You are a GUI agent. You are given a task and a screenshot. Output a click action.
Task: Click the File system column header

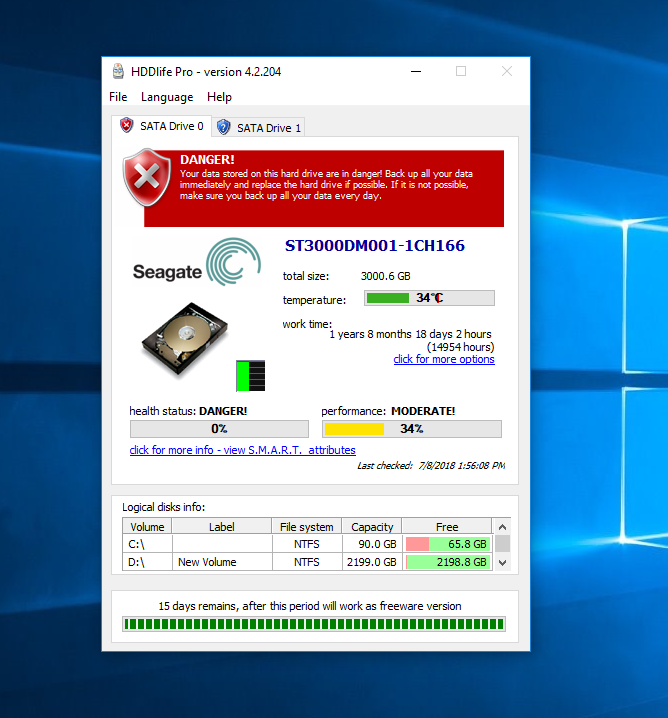pyautogui.click(x=307, y=527)
